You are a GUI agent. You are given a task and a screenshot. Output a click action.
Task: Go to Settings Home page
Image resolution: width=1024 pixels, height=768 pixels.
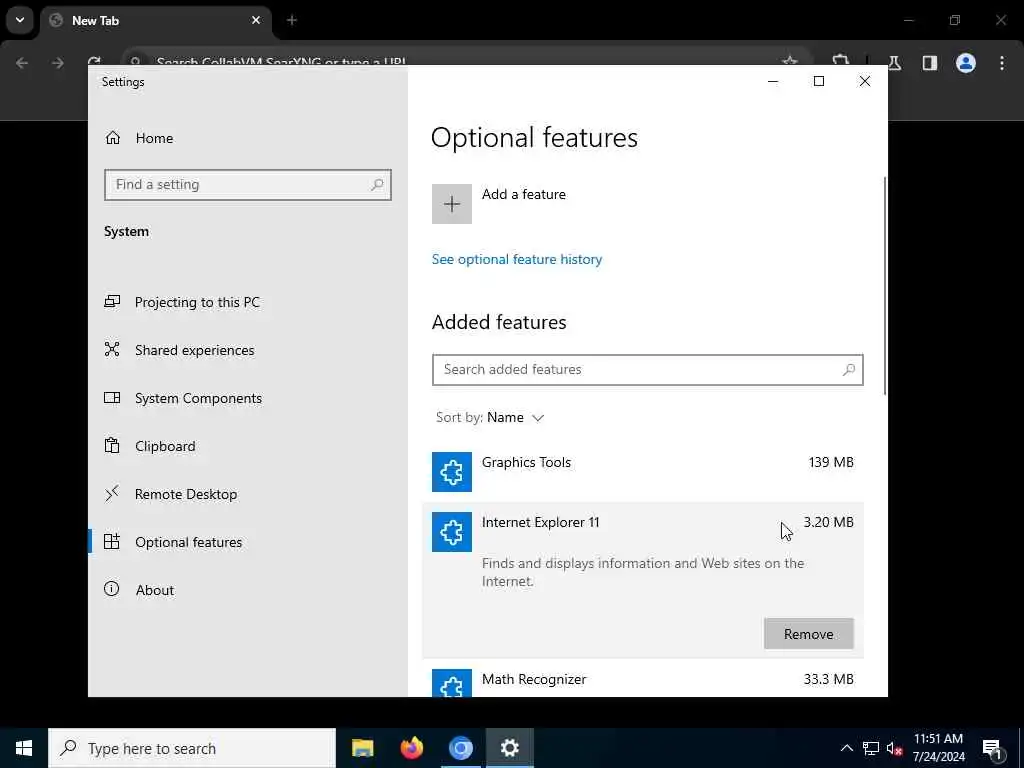point(138,138)
